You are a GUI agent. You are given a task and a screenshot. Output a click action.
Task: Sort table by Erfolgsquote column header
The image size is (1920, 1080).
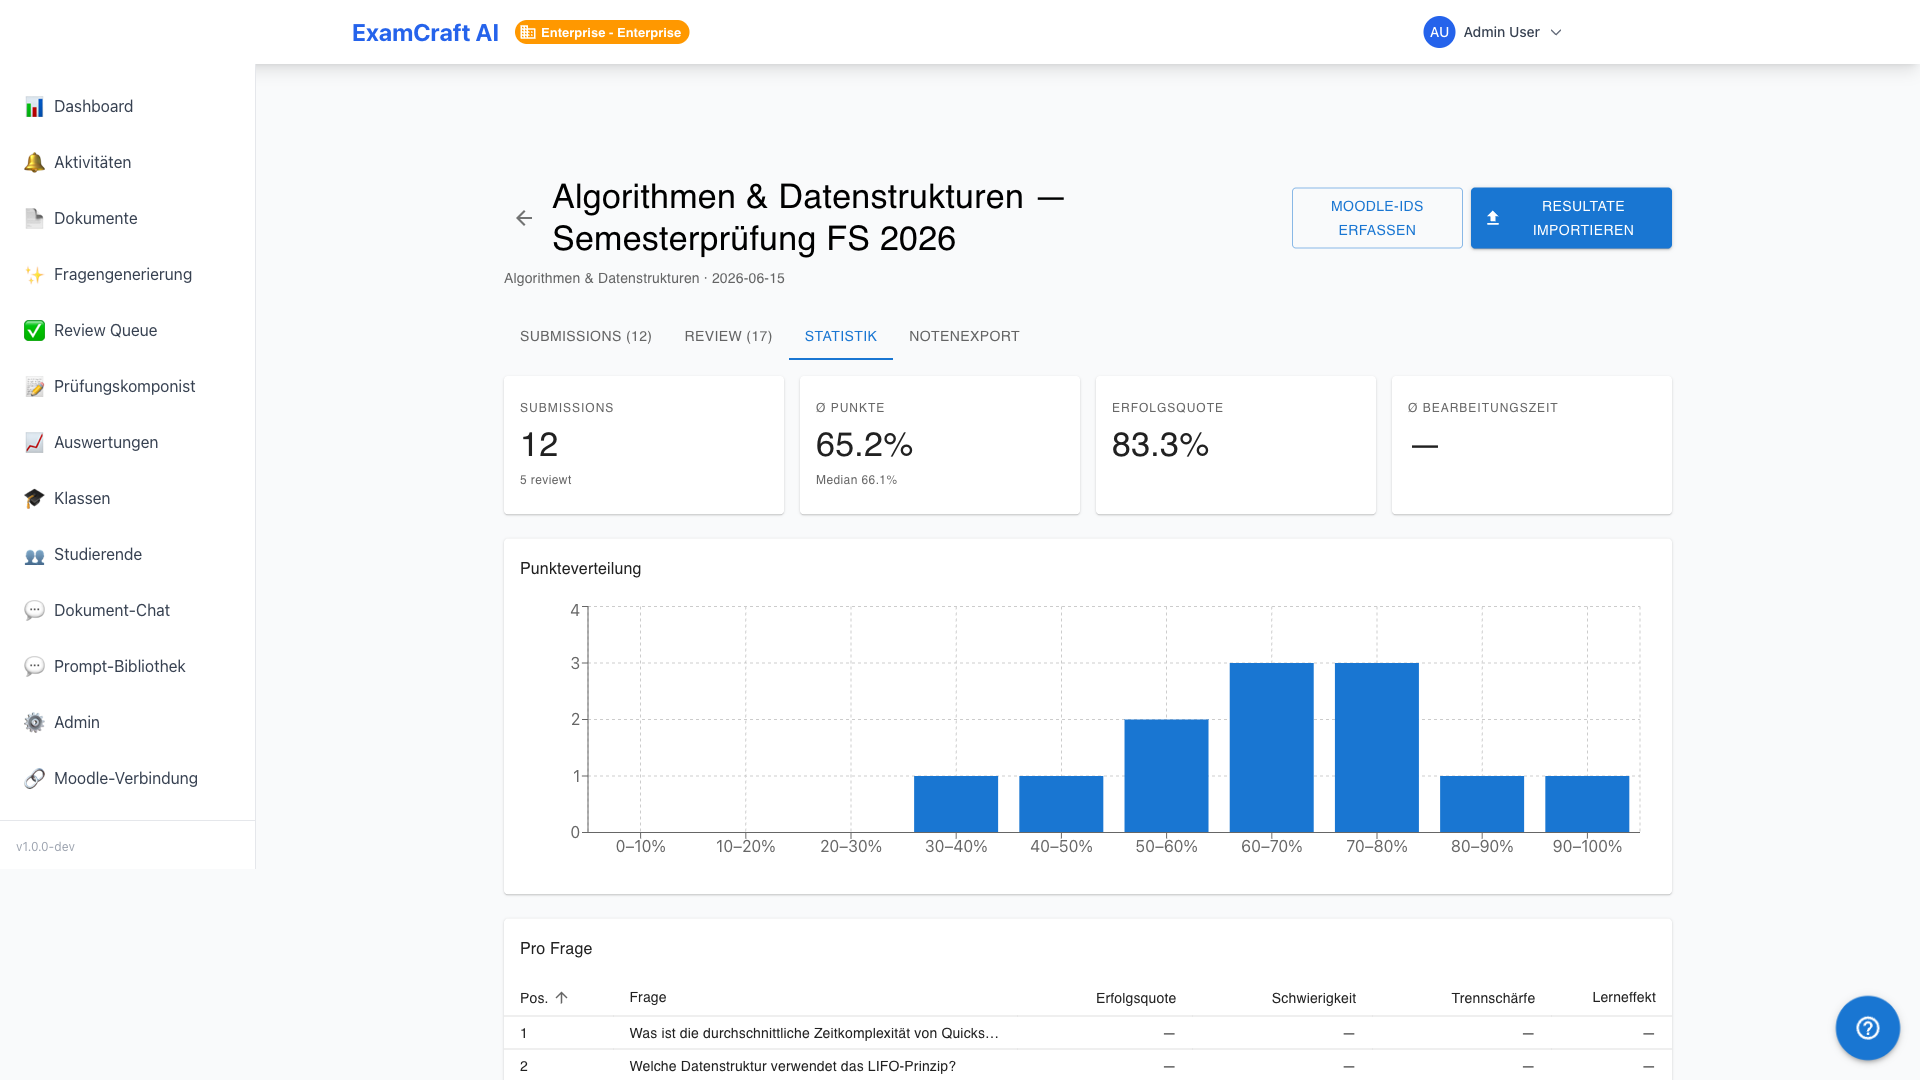click(x=1135, y=998)
